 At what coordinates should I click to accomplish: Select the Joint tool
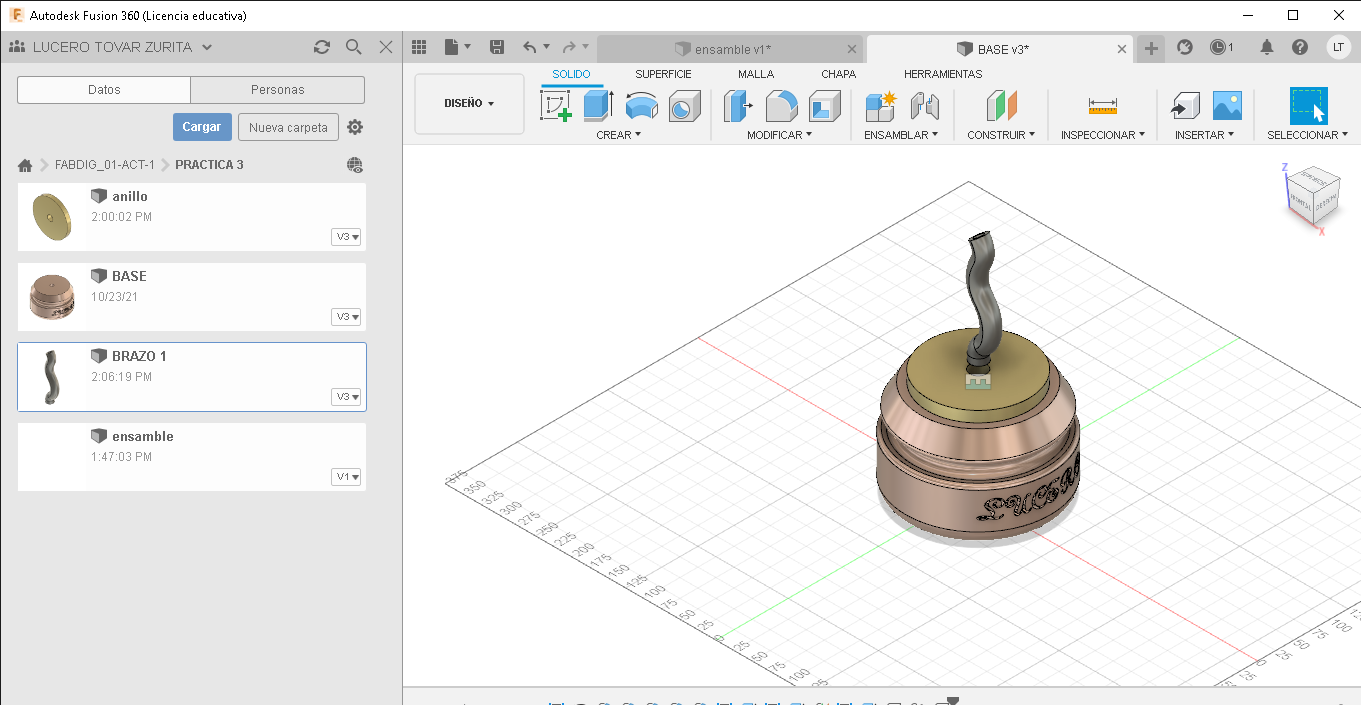(925, 105)
